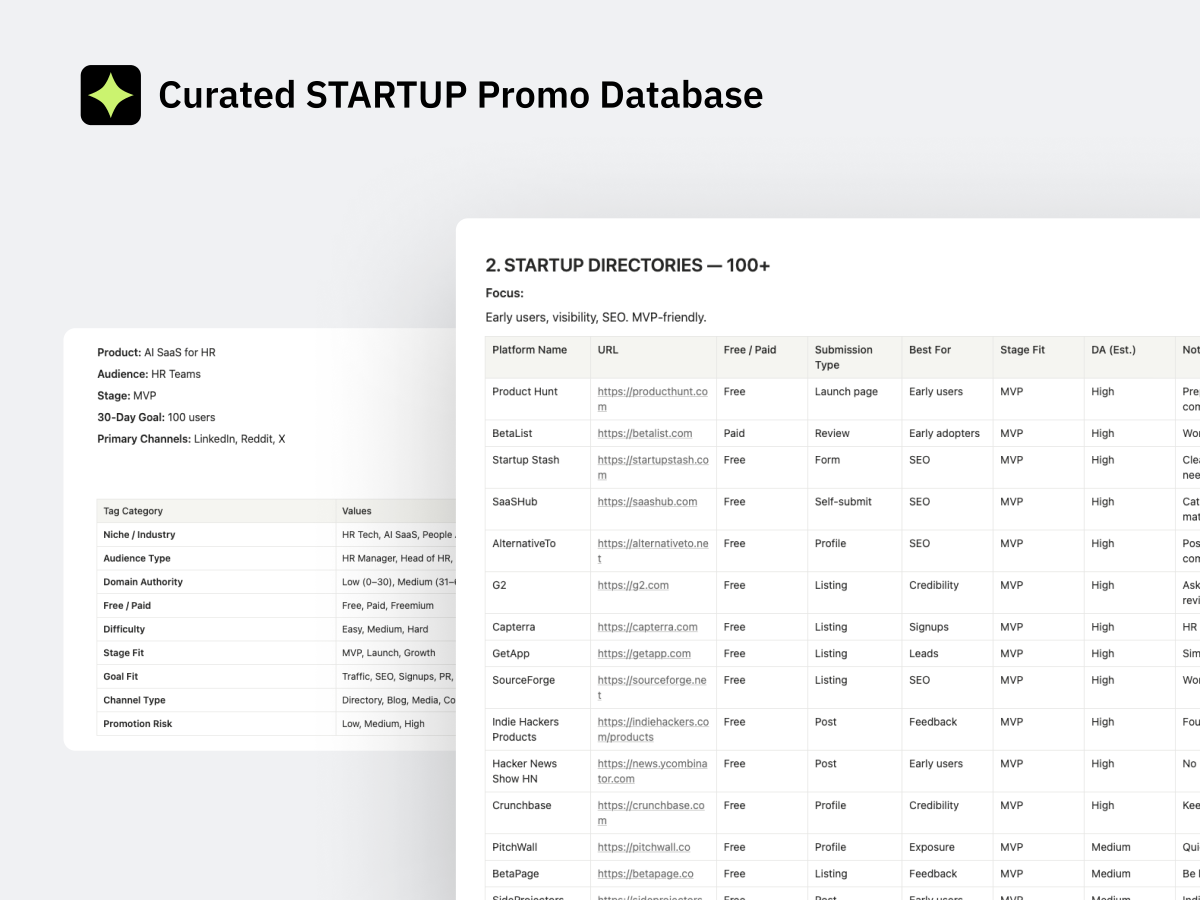Open the news.ycombinator.com link
The width and height of the screenshot is (1200, 900).
652,764
